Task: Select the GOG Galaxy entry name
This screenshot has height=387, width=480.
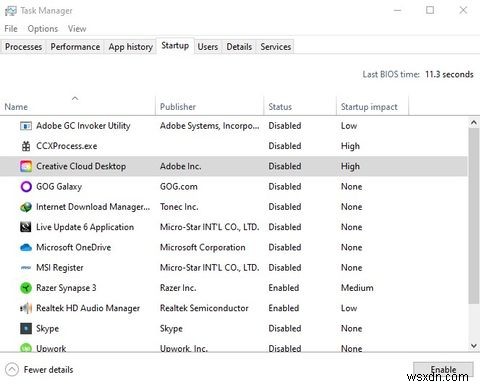Action: [59, 187]
